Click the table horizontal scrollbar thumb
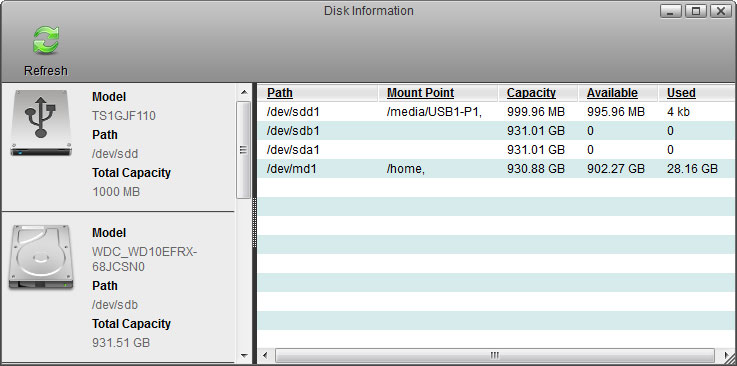This screenshot has width=737, height=366. click(x=494, y=355)
